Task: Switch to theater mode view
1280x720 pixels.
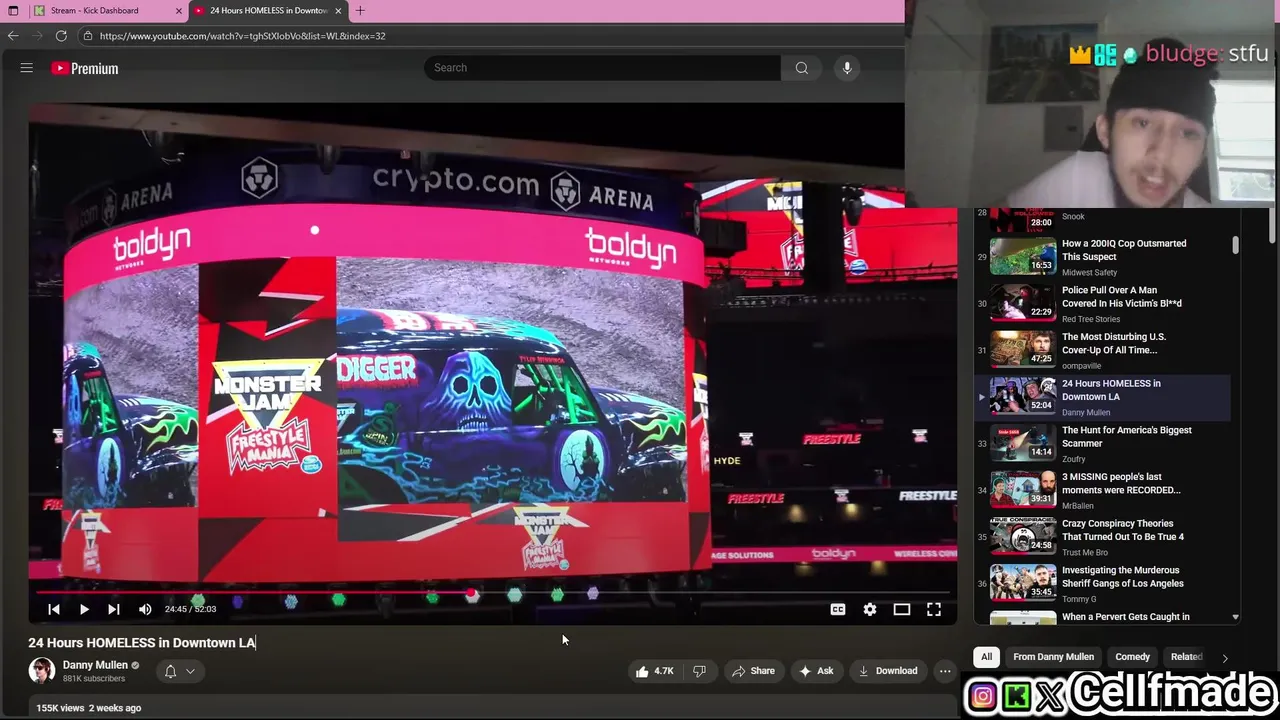Action: click(902, 609)
